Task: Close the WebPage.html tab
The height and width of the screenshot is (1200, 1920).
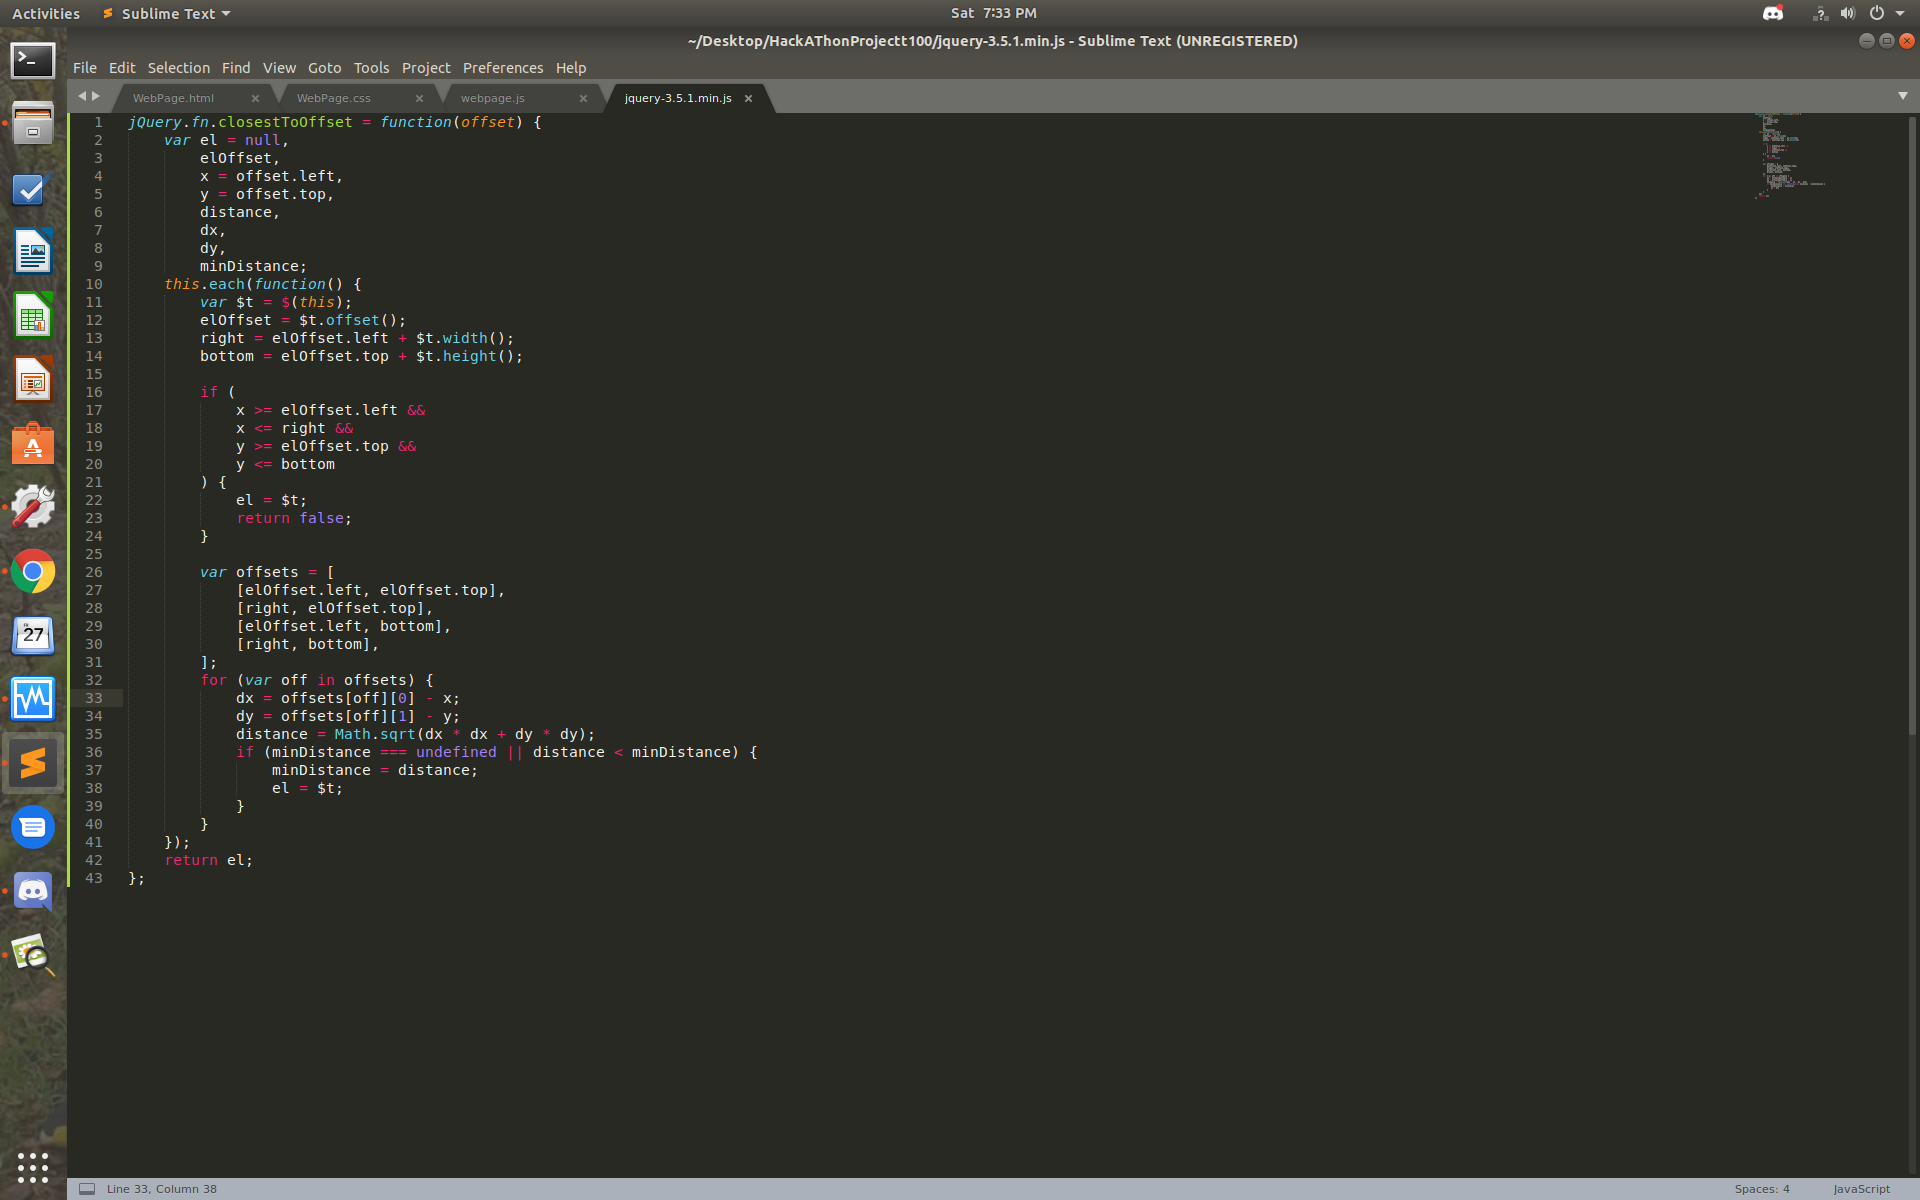Action: click(255, 98)
